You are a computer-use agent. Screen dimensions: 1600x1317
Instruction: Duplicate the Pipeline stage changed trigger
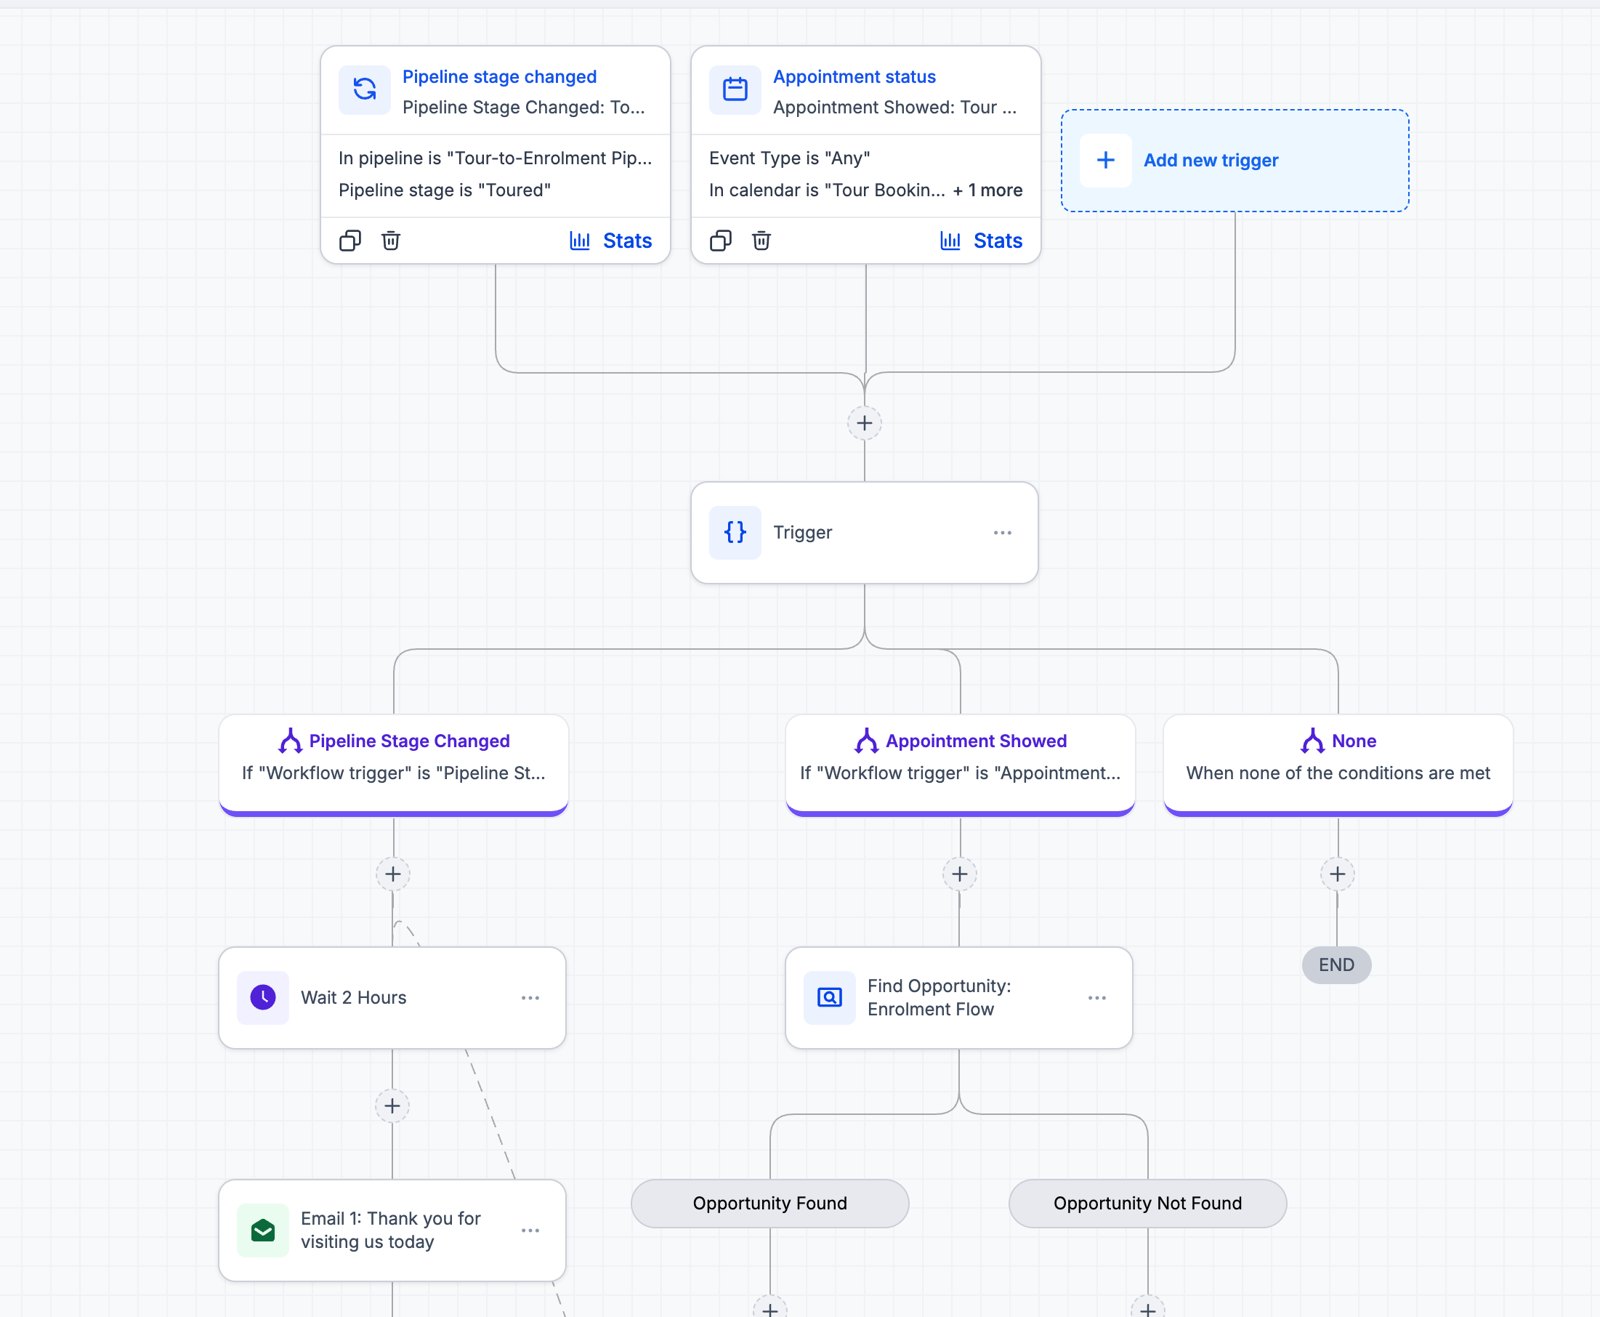tap(350, 240)
